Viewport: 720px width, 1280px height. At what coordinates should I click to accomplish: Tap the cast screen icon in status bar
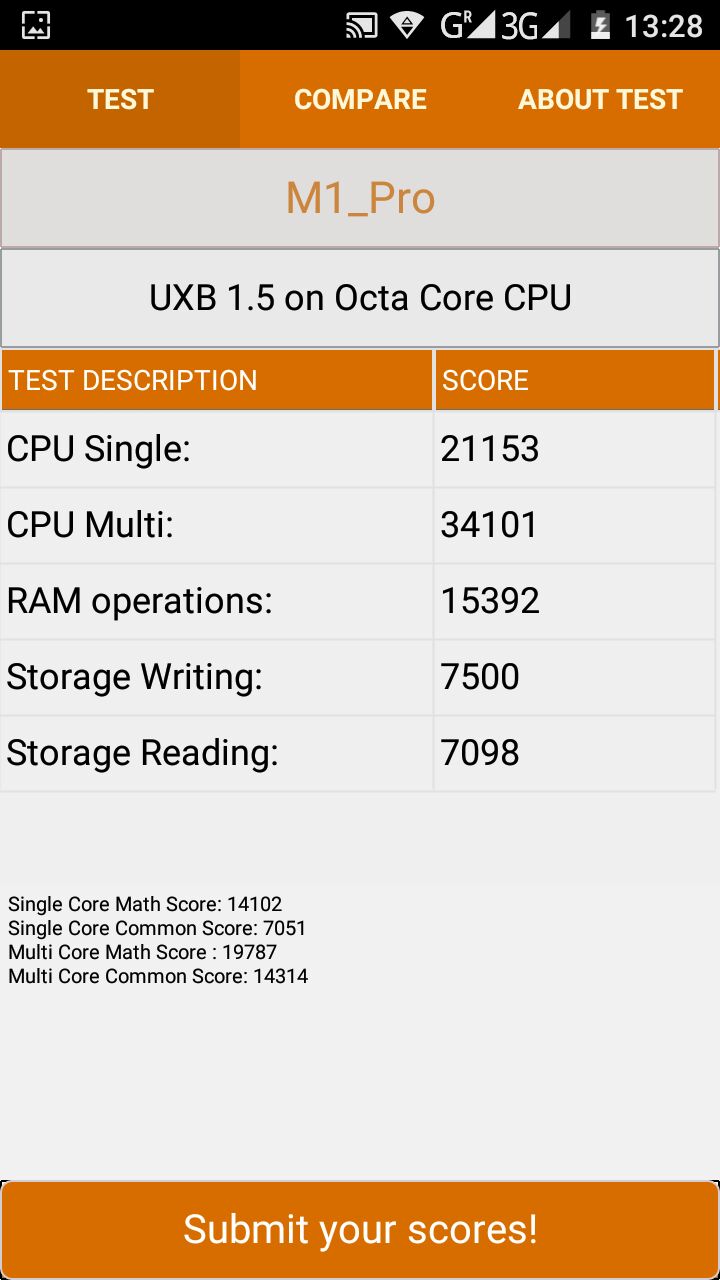pos(361,26)
